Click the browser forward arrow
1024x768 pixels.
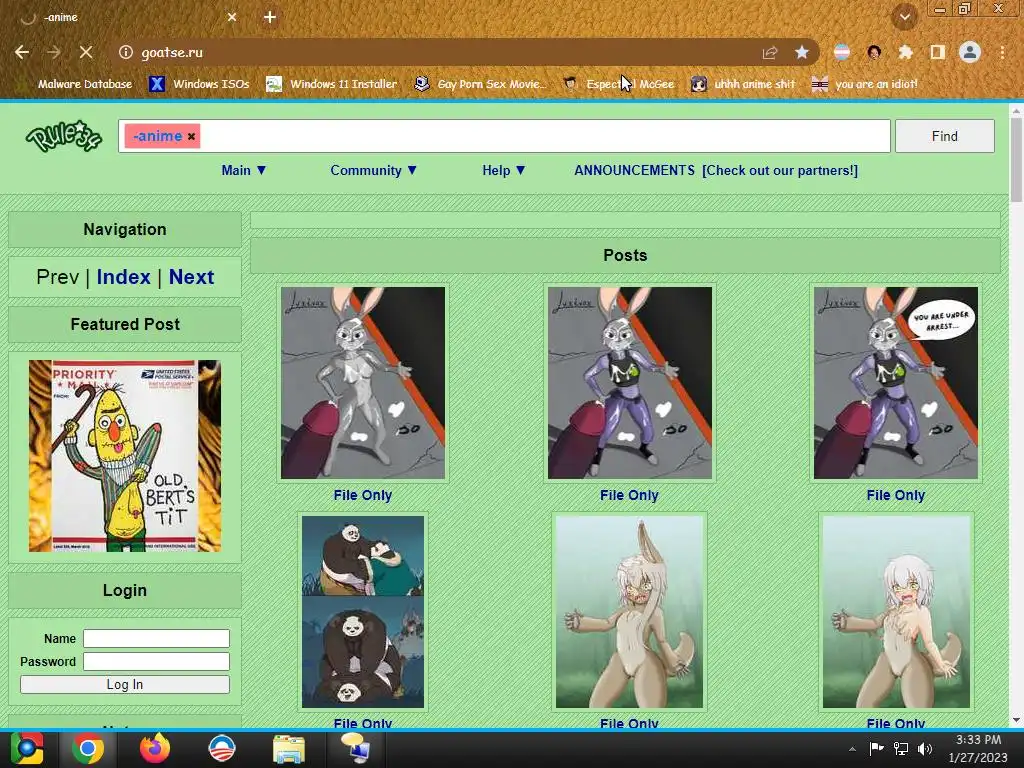[54, 52]
